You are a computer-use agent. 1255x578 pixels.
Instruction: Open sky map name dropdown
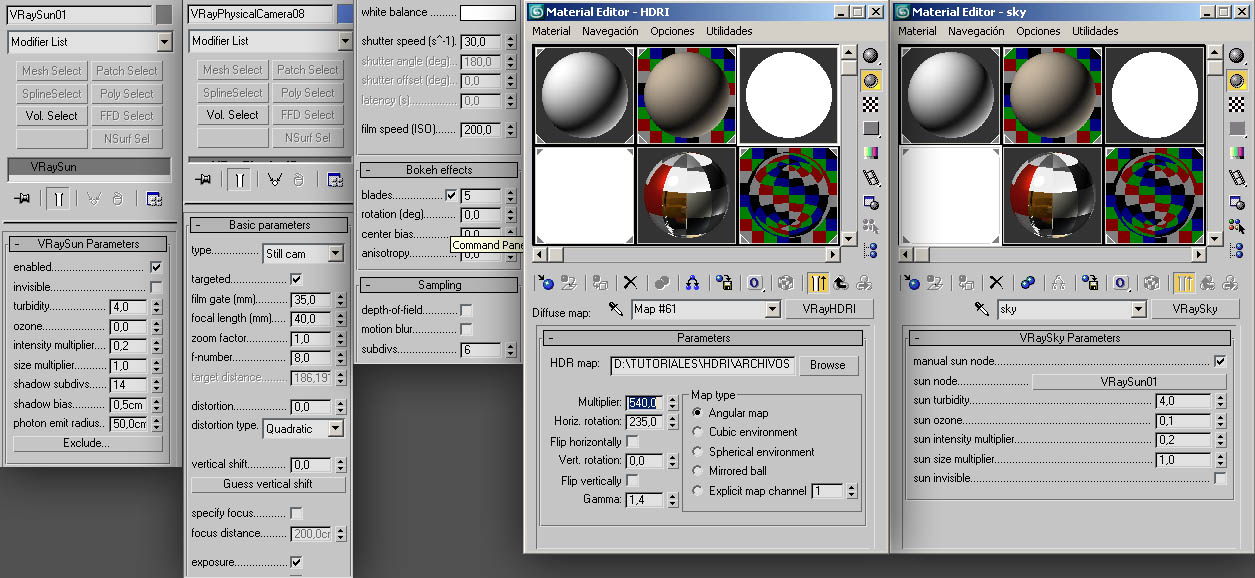tap(1137, 309)
